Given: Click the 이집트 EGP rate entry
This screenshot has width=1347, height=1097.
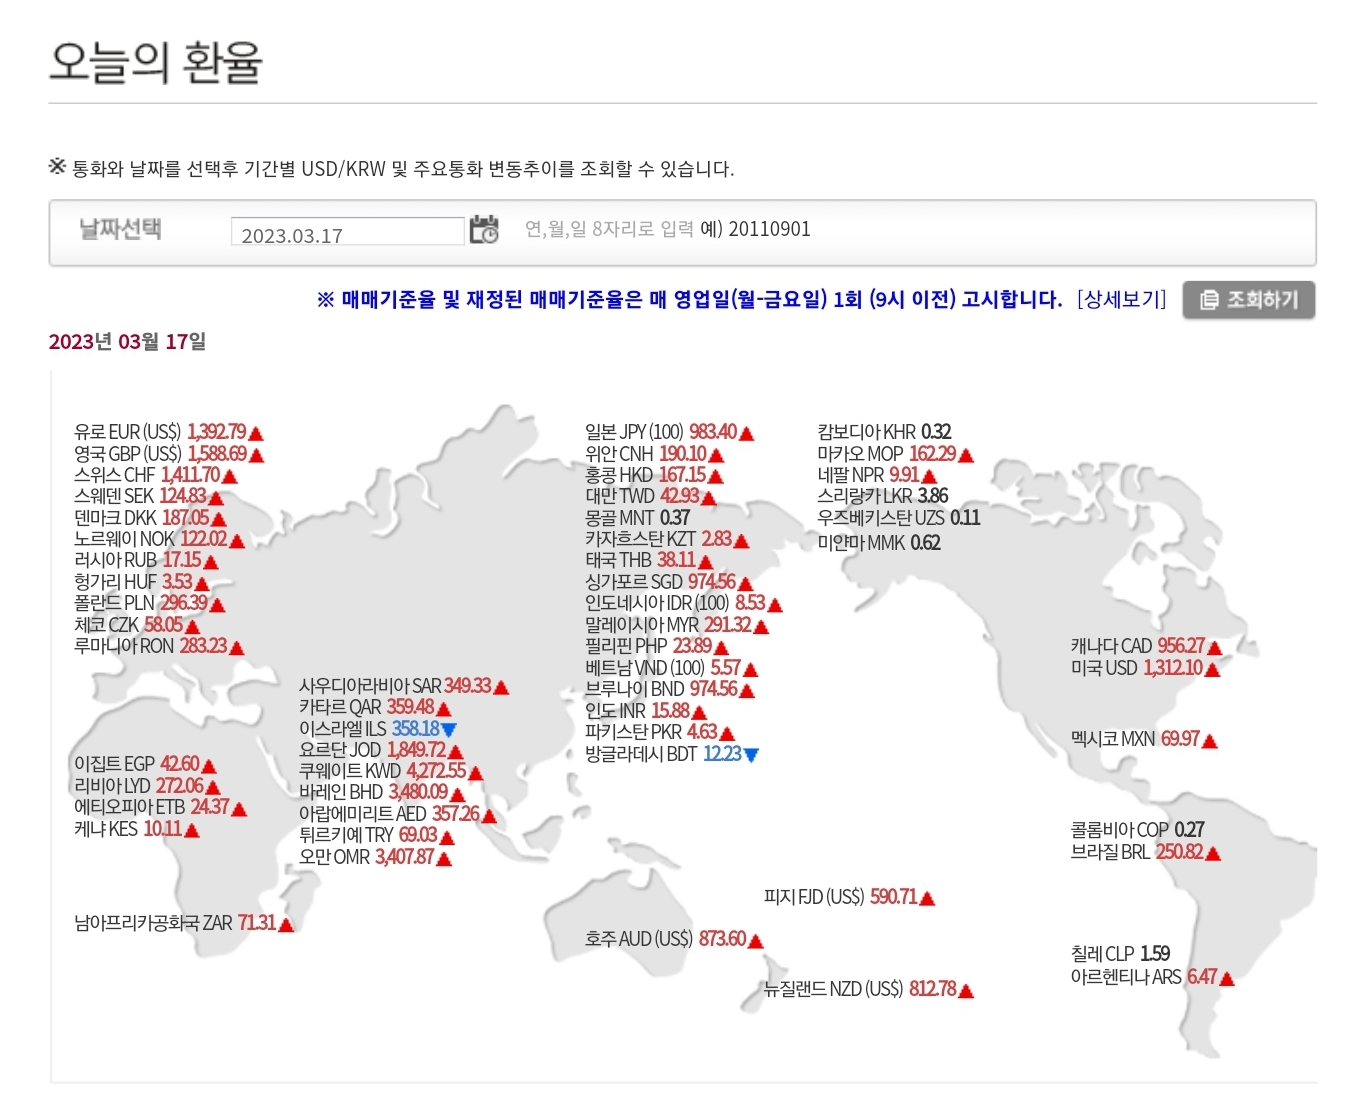Looking at the screenshot, I should [146, 764].
